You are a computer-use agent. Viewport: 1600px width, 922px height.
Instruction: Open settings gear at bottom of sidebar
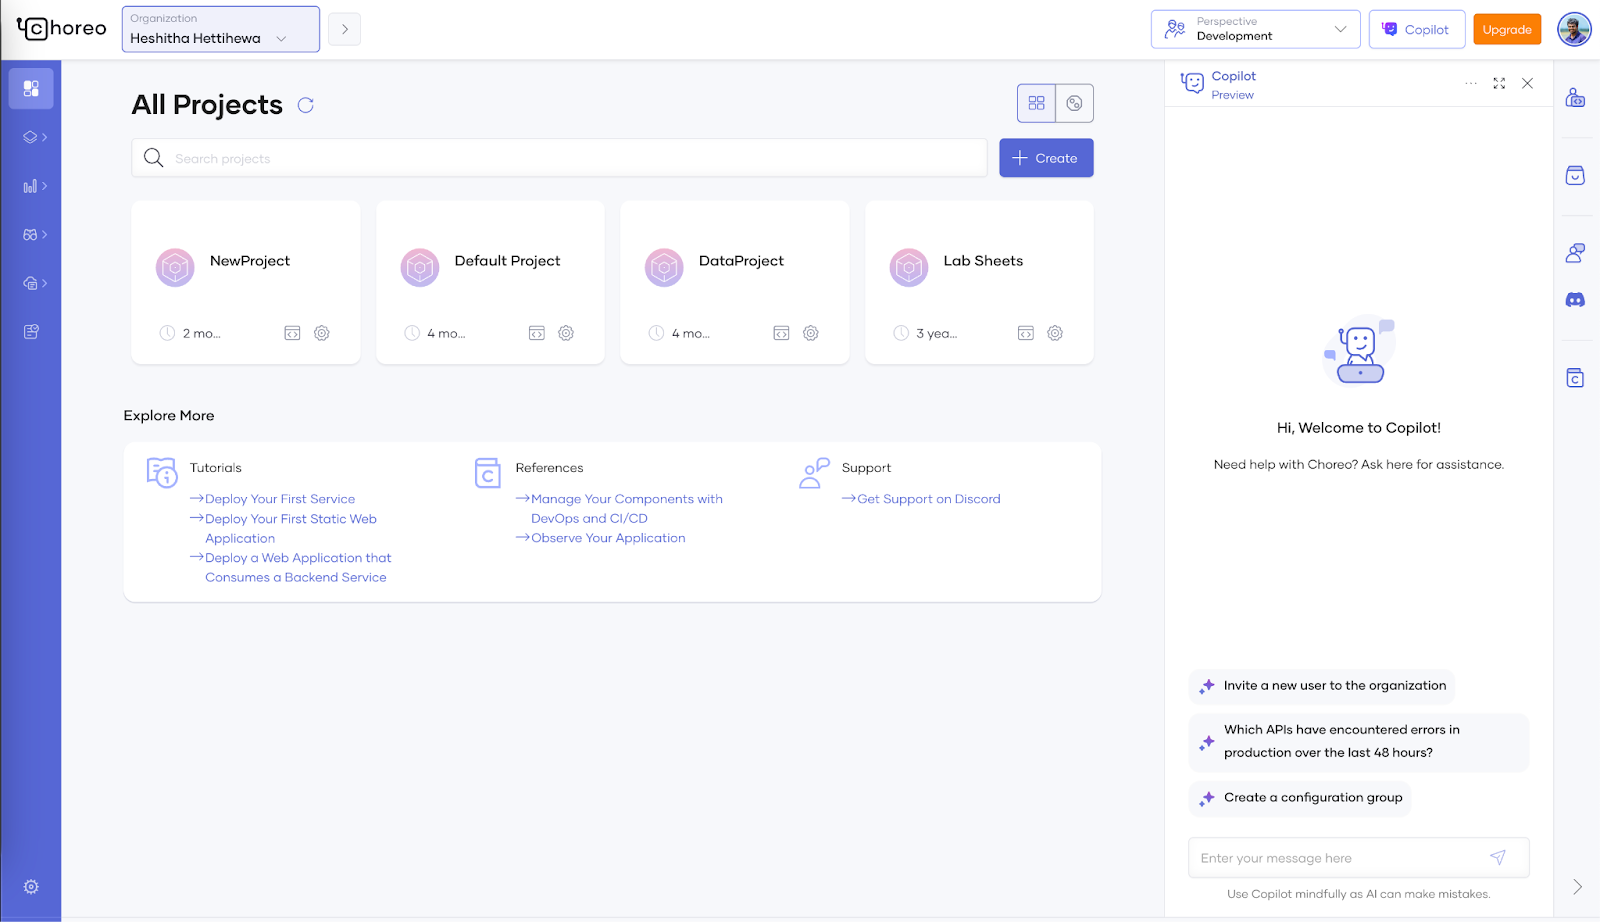(30, 887)
